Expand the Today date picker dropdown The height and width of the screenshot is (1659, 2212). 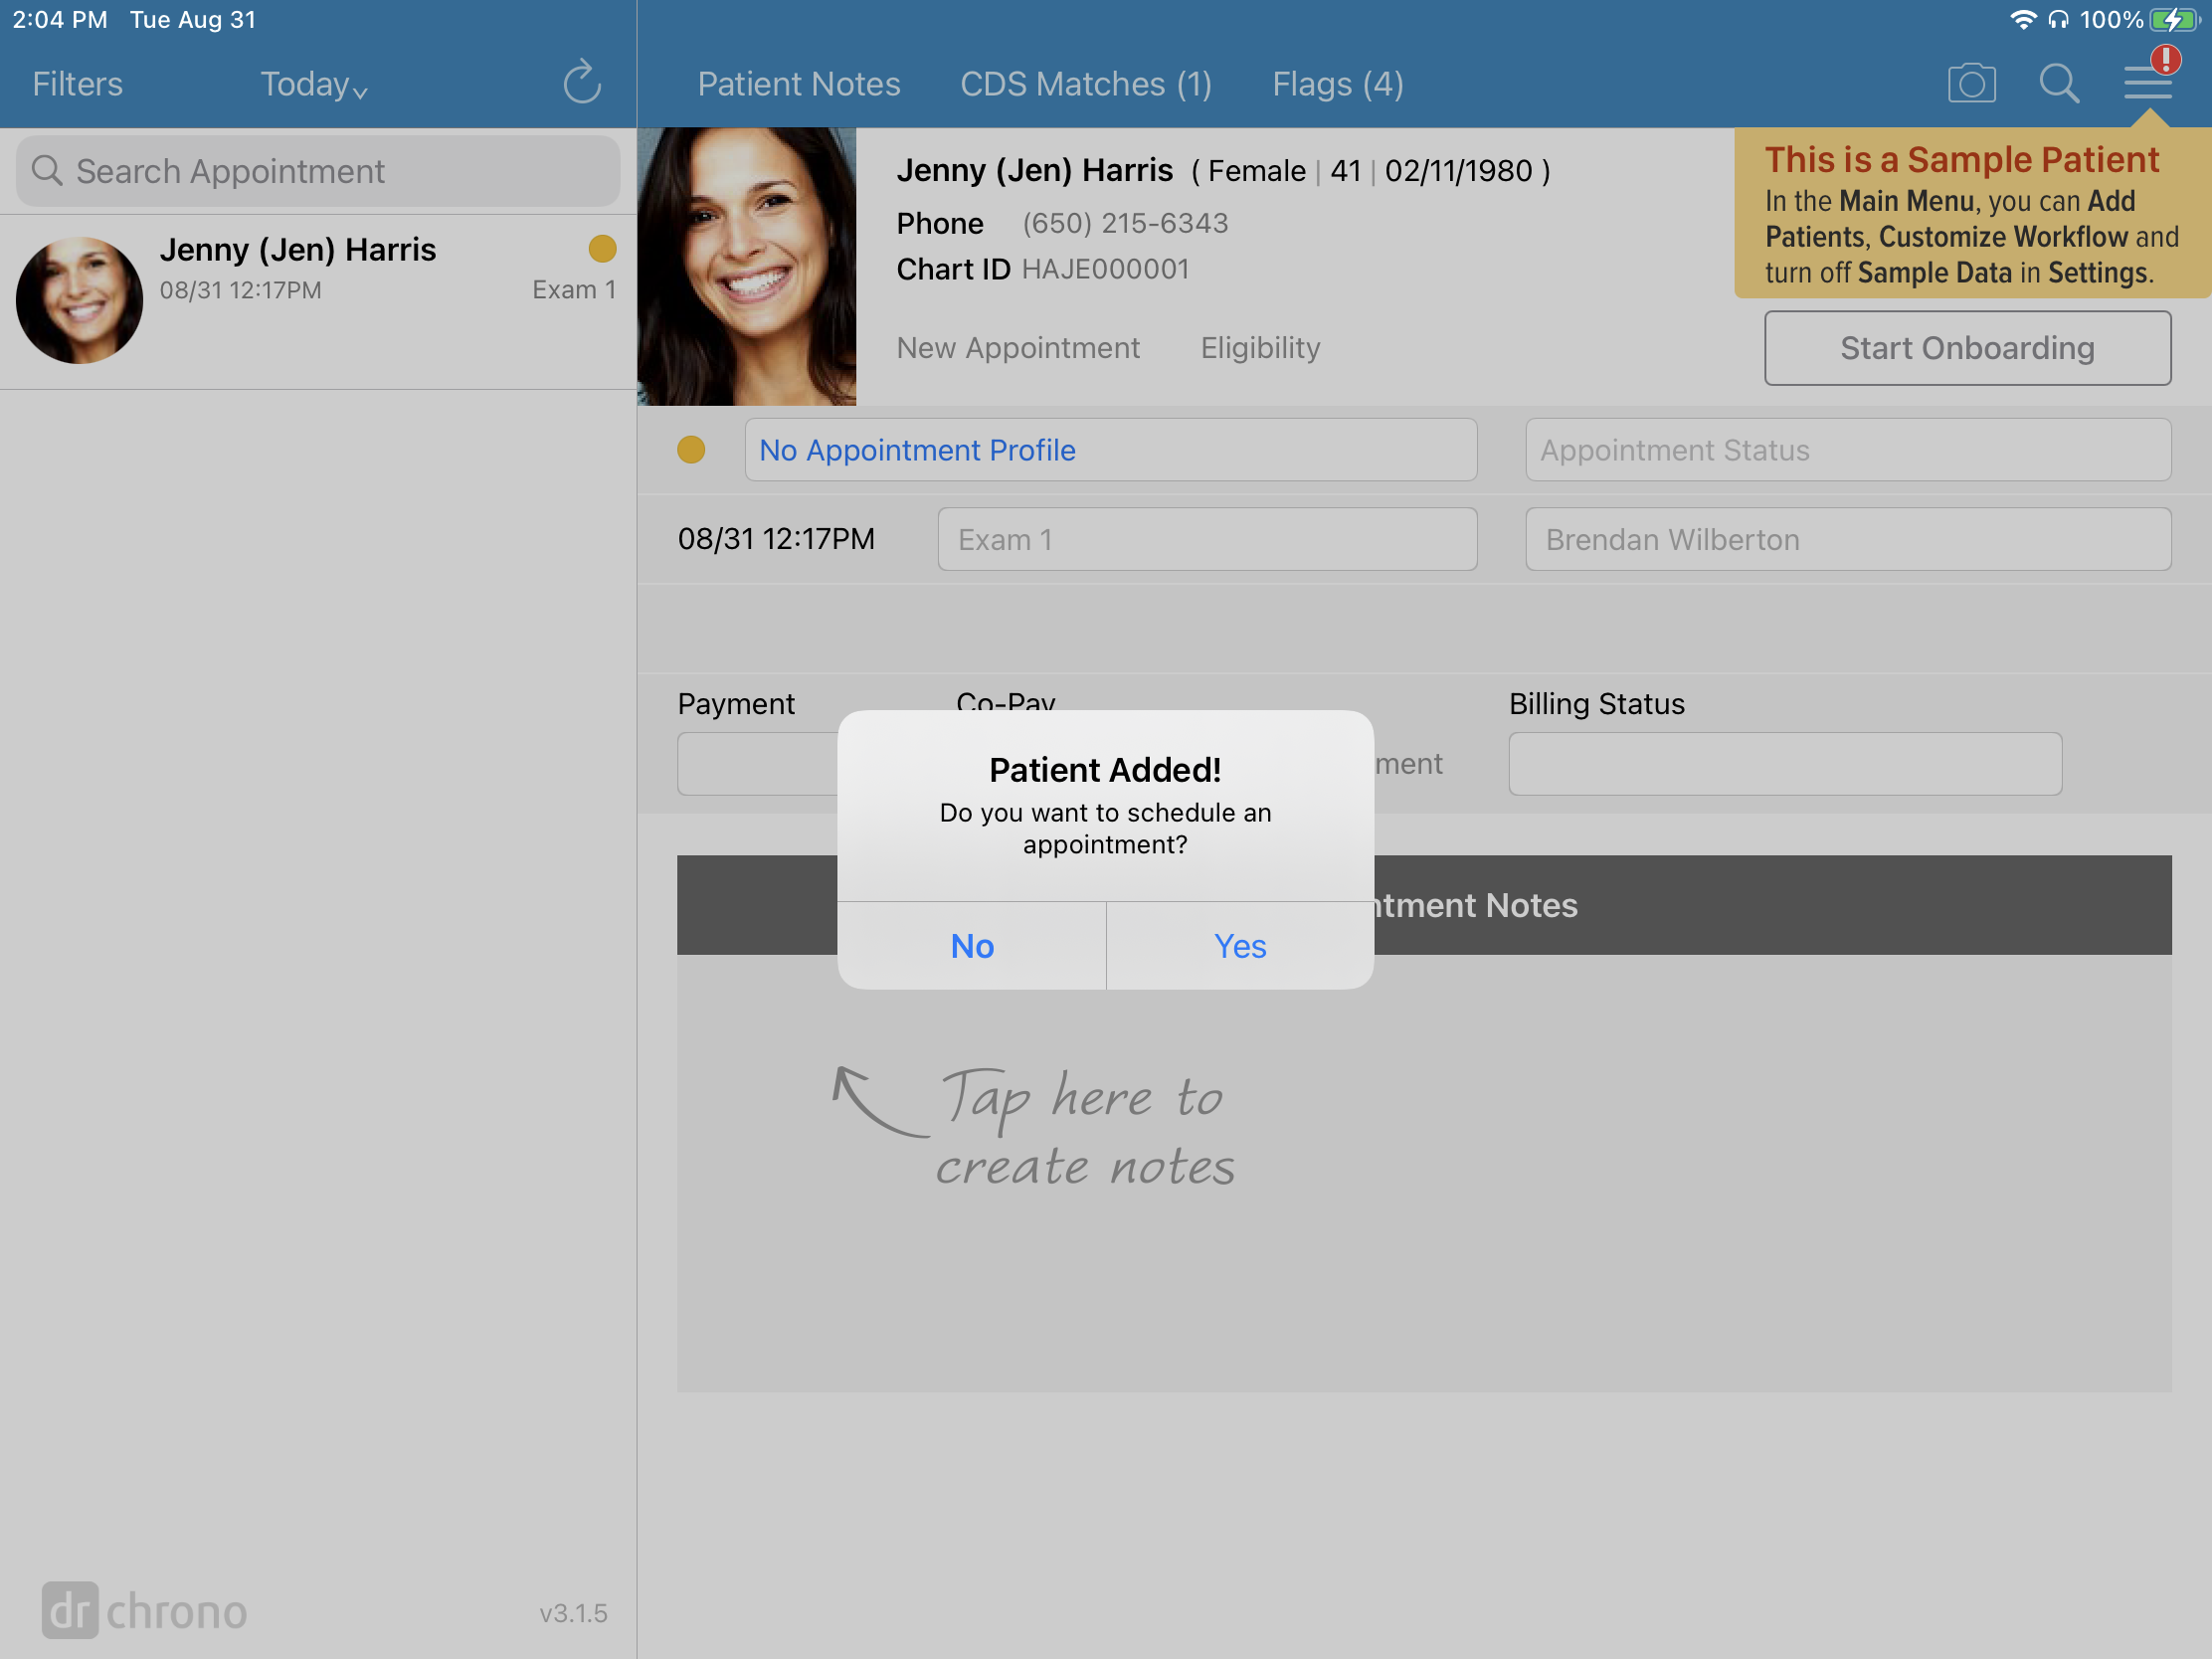(315, 82)
